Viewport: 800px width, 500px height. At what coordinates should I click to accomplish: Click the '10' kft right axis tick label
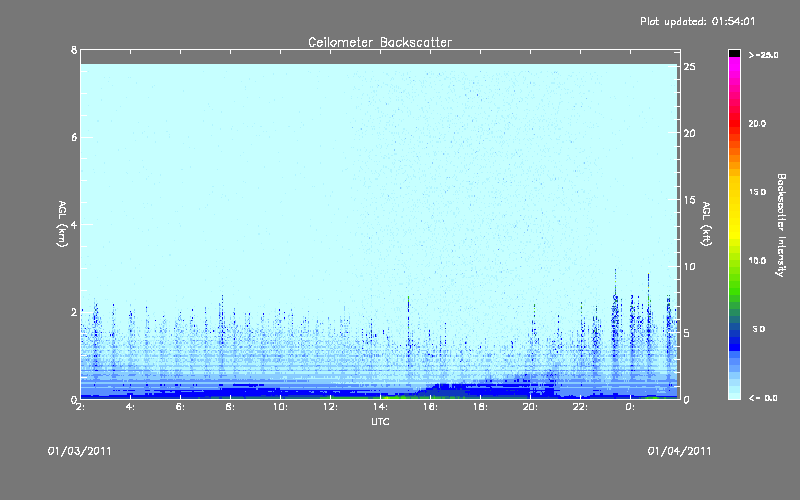point(690,266)
